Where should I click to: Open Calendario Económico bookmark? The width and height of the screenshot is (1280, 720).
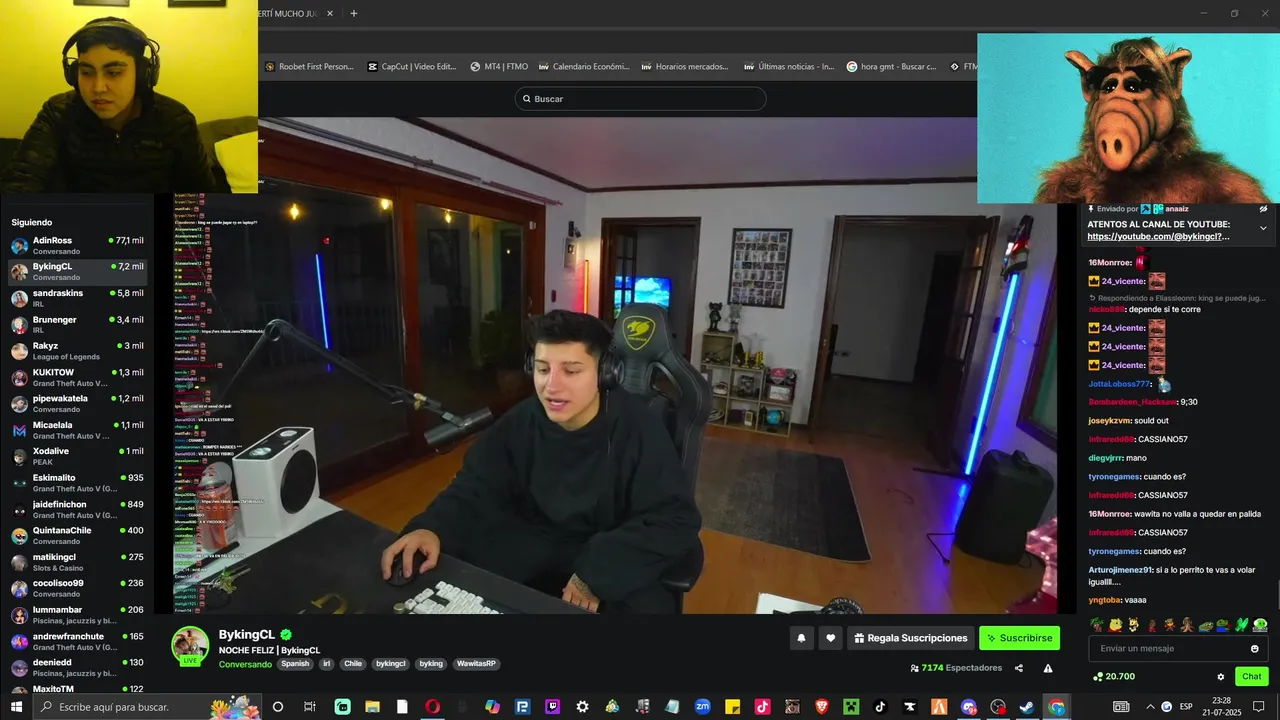click(x=584, y=67)
